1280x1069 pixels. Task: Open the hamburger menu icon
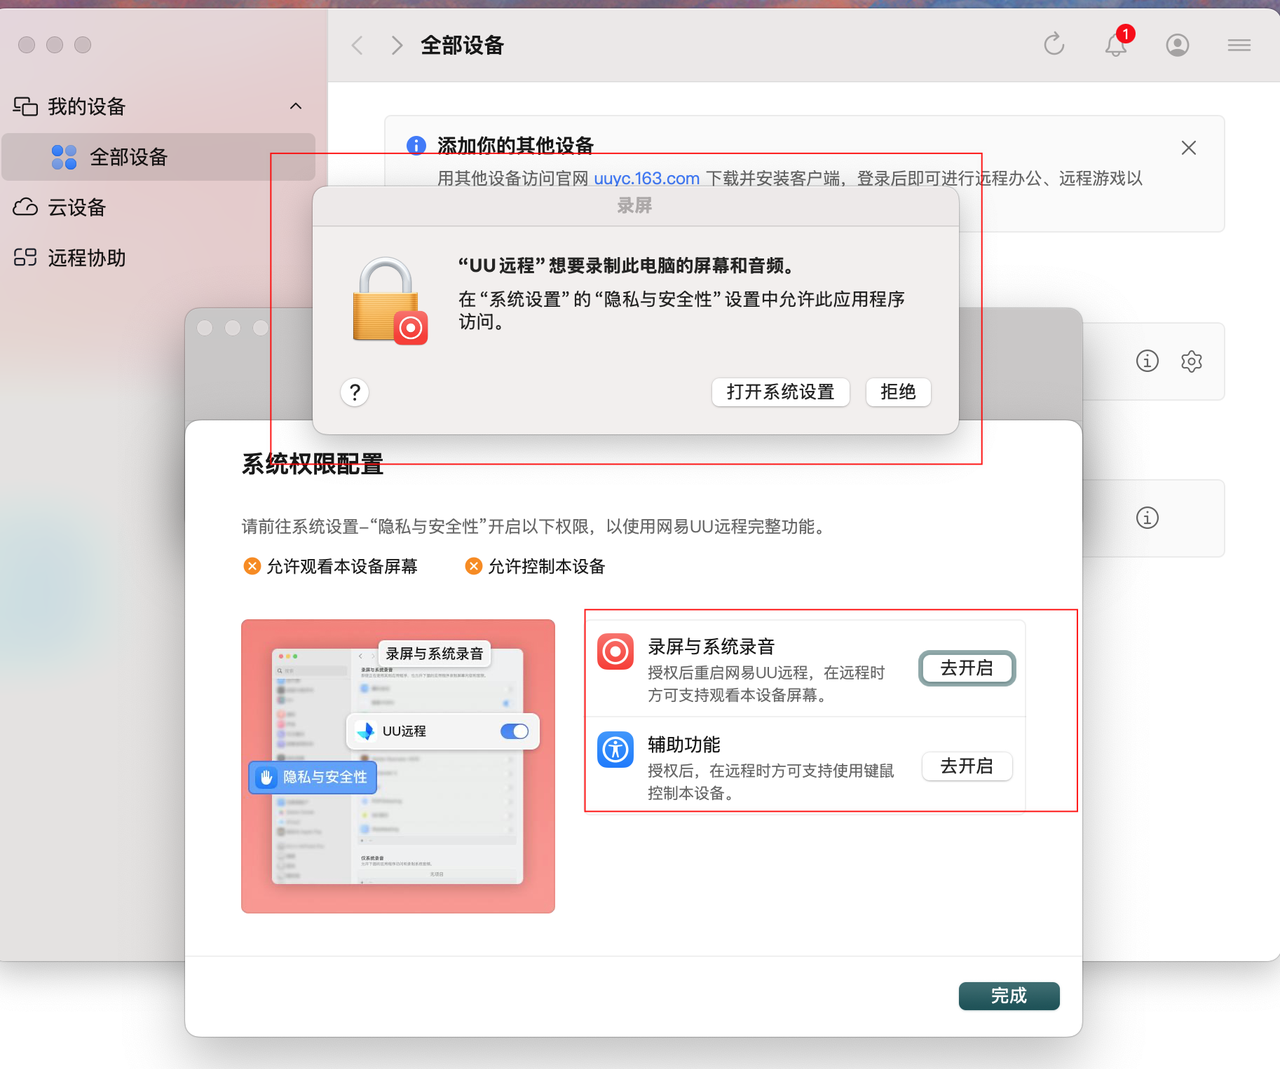pos(1239,45)
